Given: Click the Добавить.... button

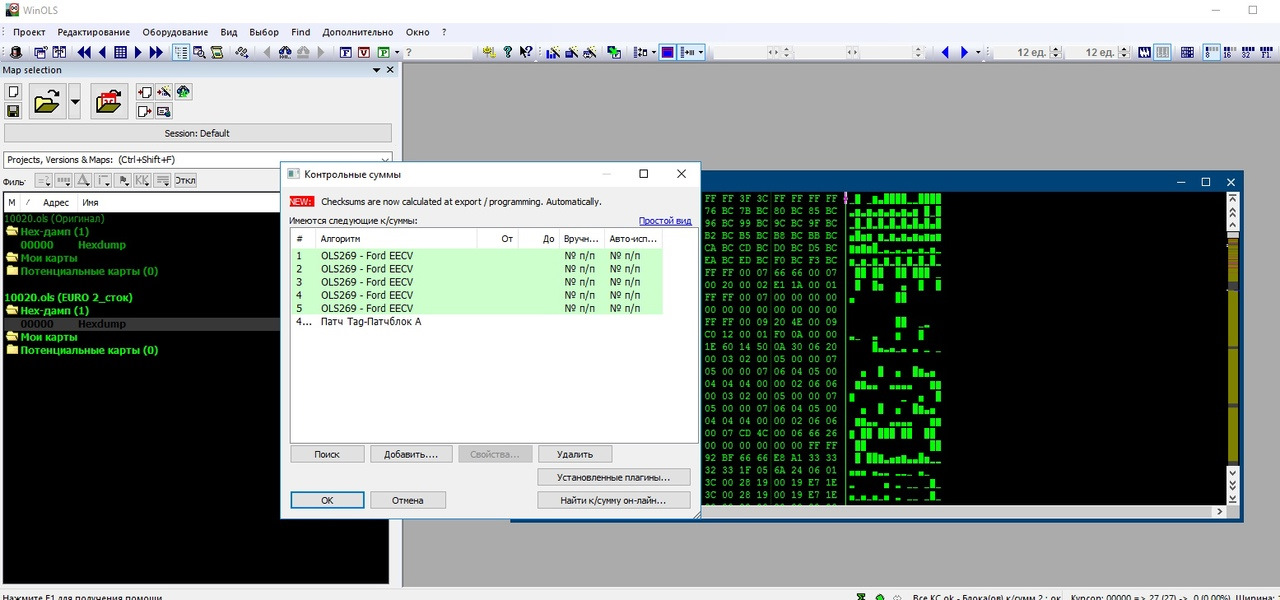Looking at the screenshot, I should click(411, 454).
